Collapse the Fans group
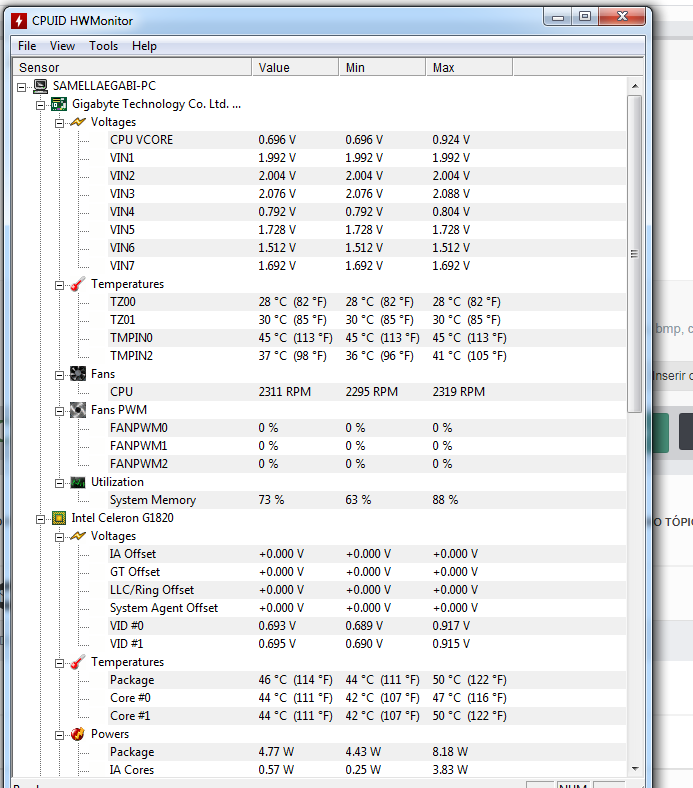This screenshot has width=693, height=788. click(59, 375)
